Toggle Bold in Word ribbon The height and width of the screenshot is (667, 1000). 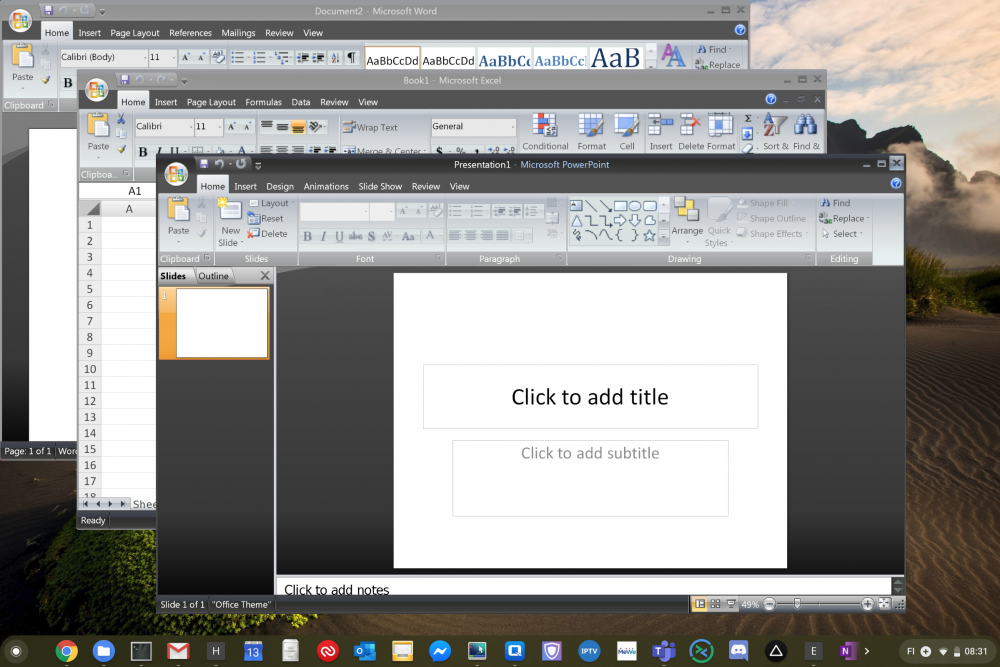(68, 82)
